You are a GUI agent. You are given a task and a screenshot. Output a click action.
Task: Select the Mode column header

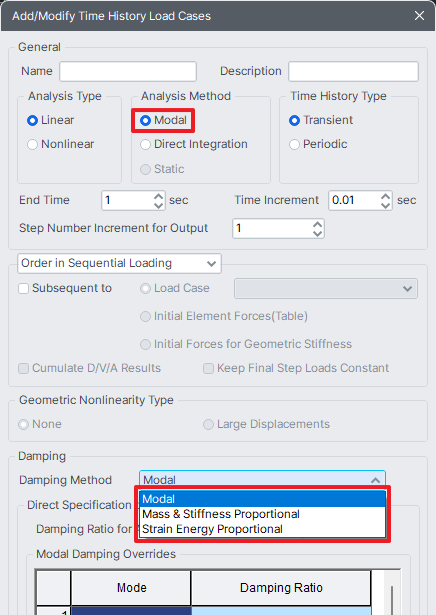131,588
